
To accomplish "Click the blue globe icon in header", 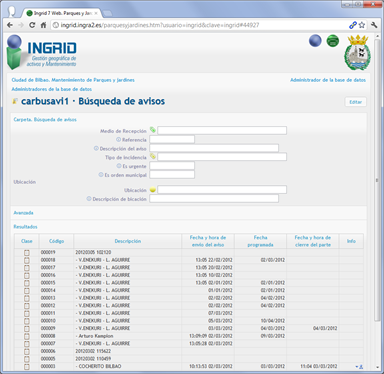I will tap(315, 41).
